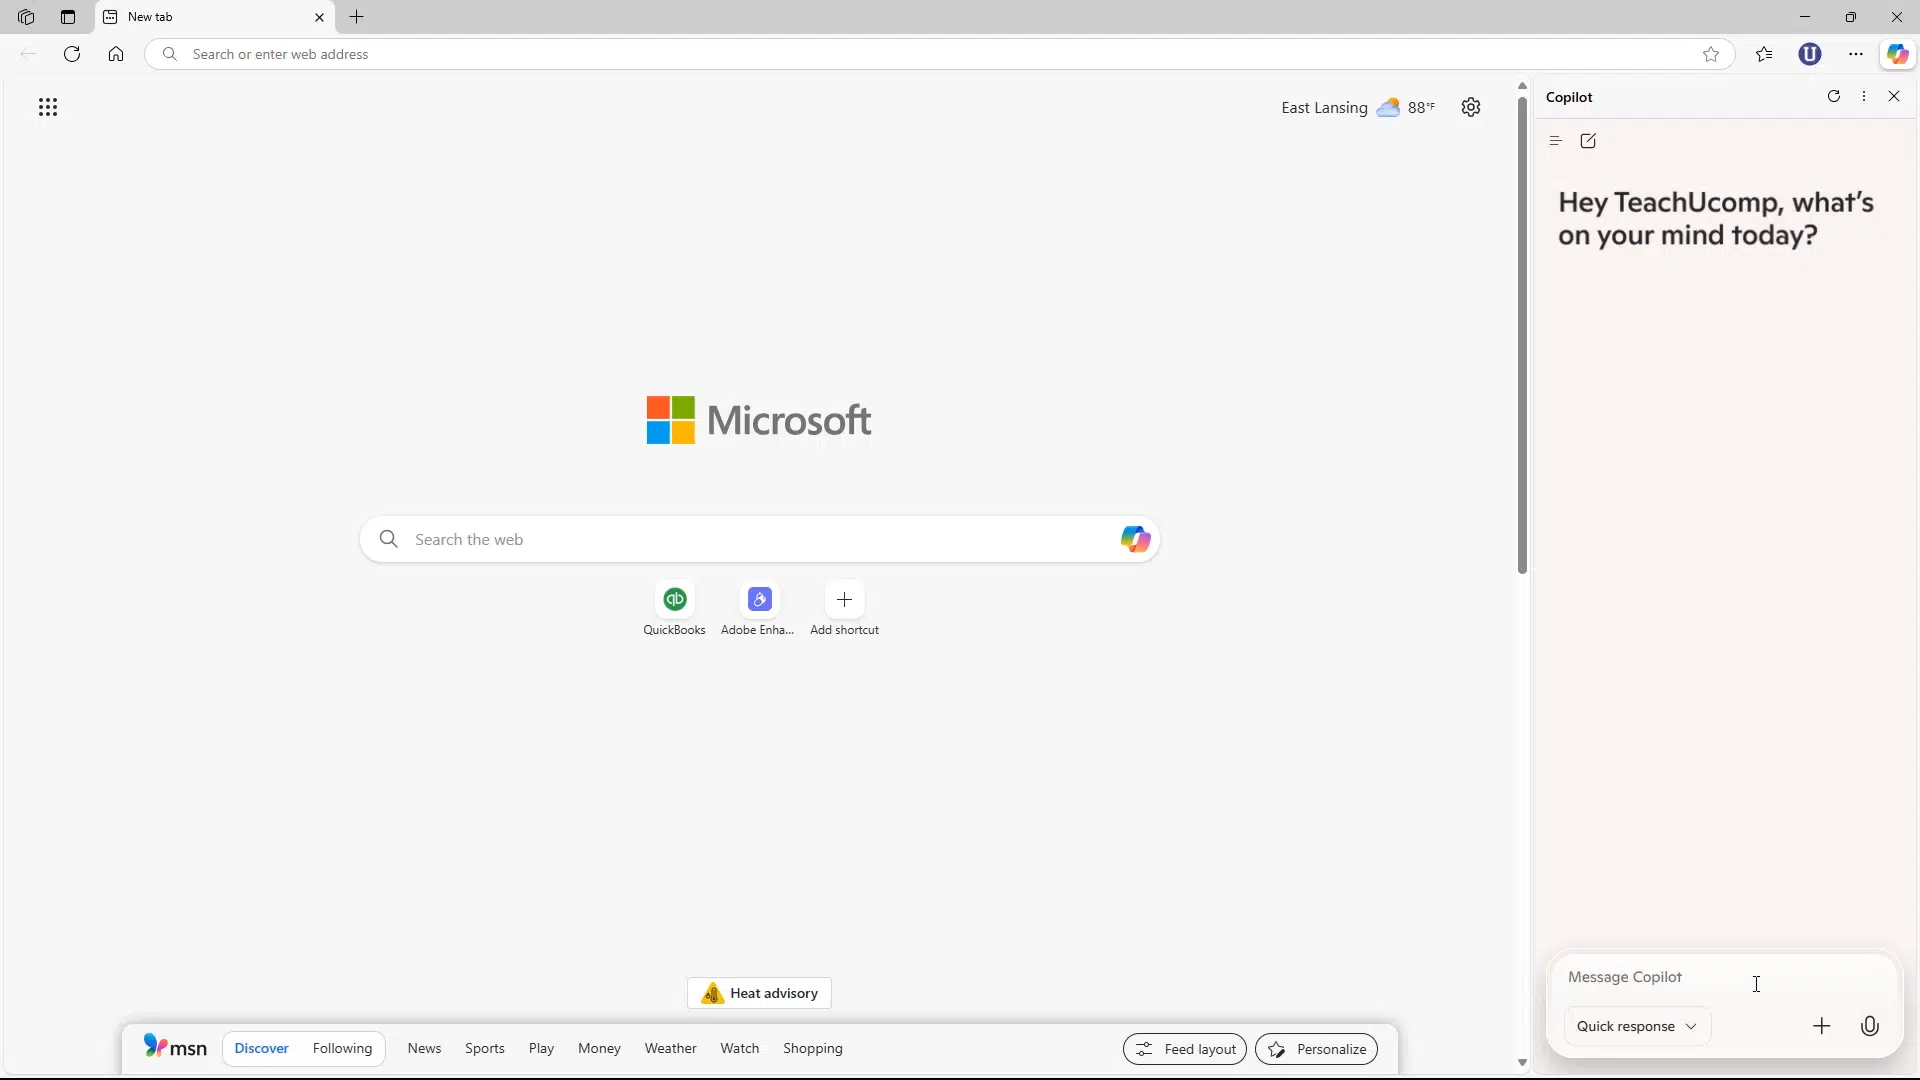Click the msn logo
This screenshot has width=1920, height=1080.
click(175, 1047)
